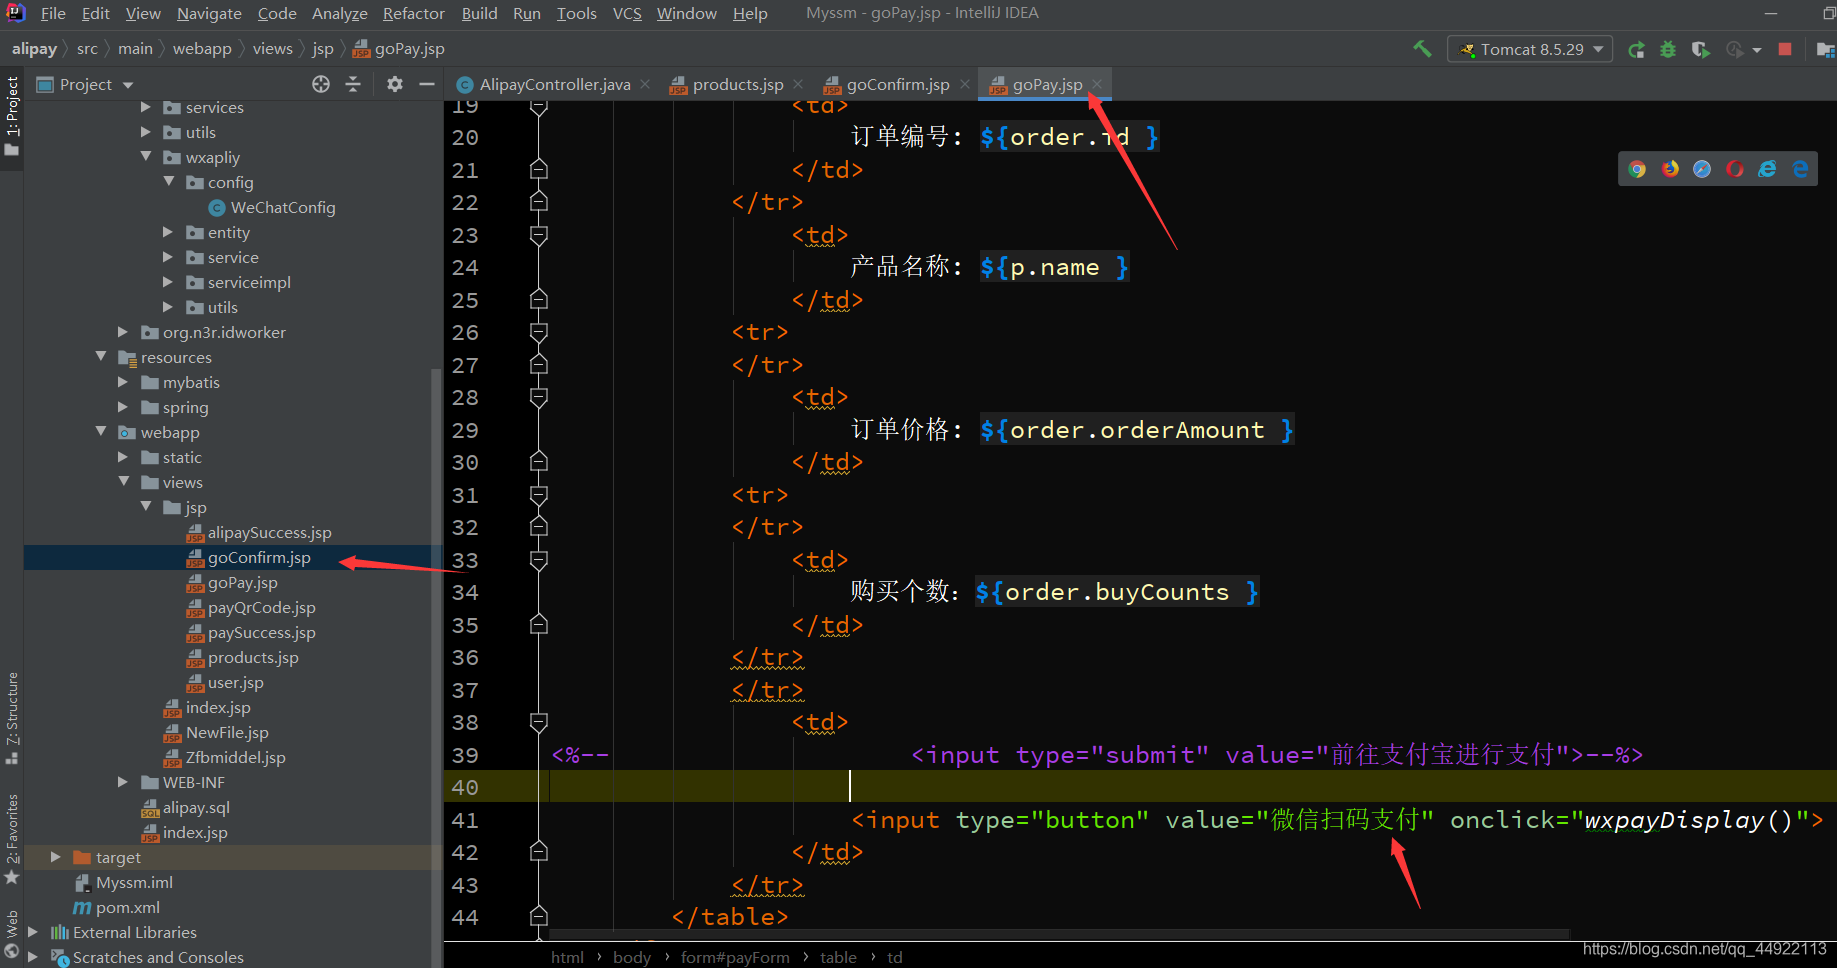
Task: Place cursor on editor line 40
Action: pyautogui.click(x=1140, y=786)
